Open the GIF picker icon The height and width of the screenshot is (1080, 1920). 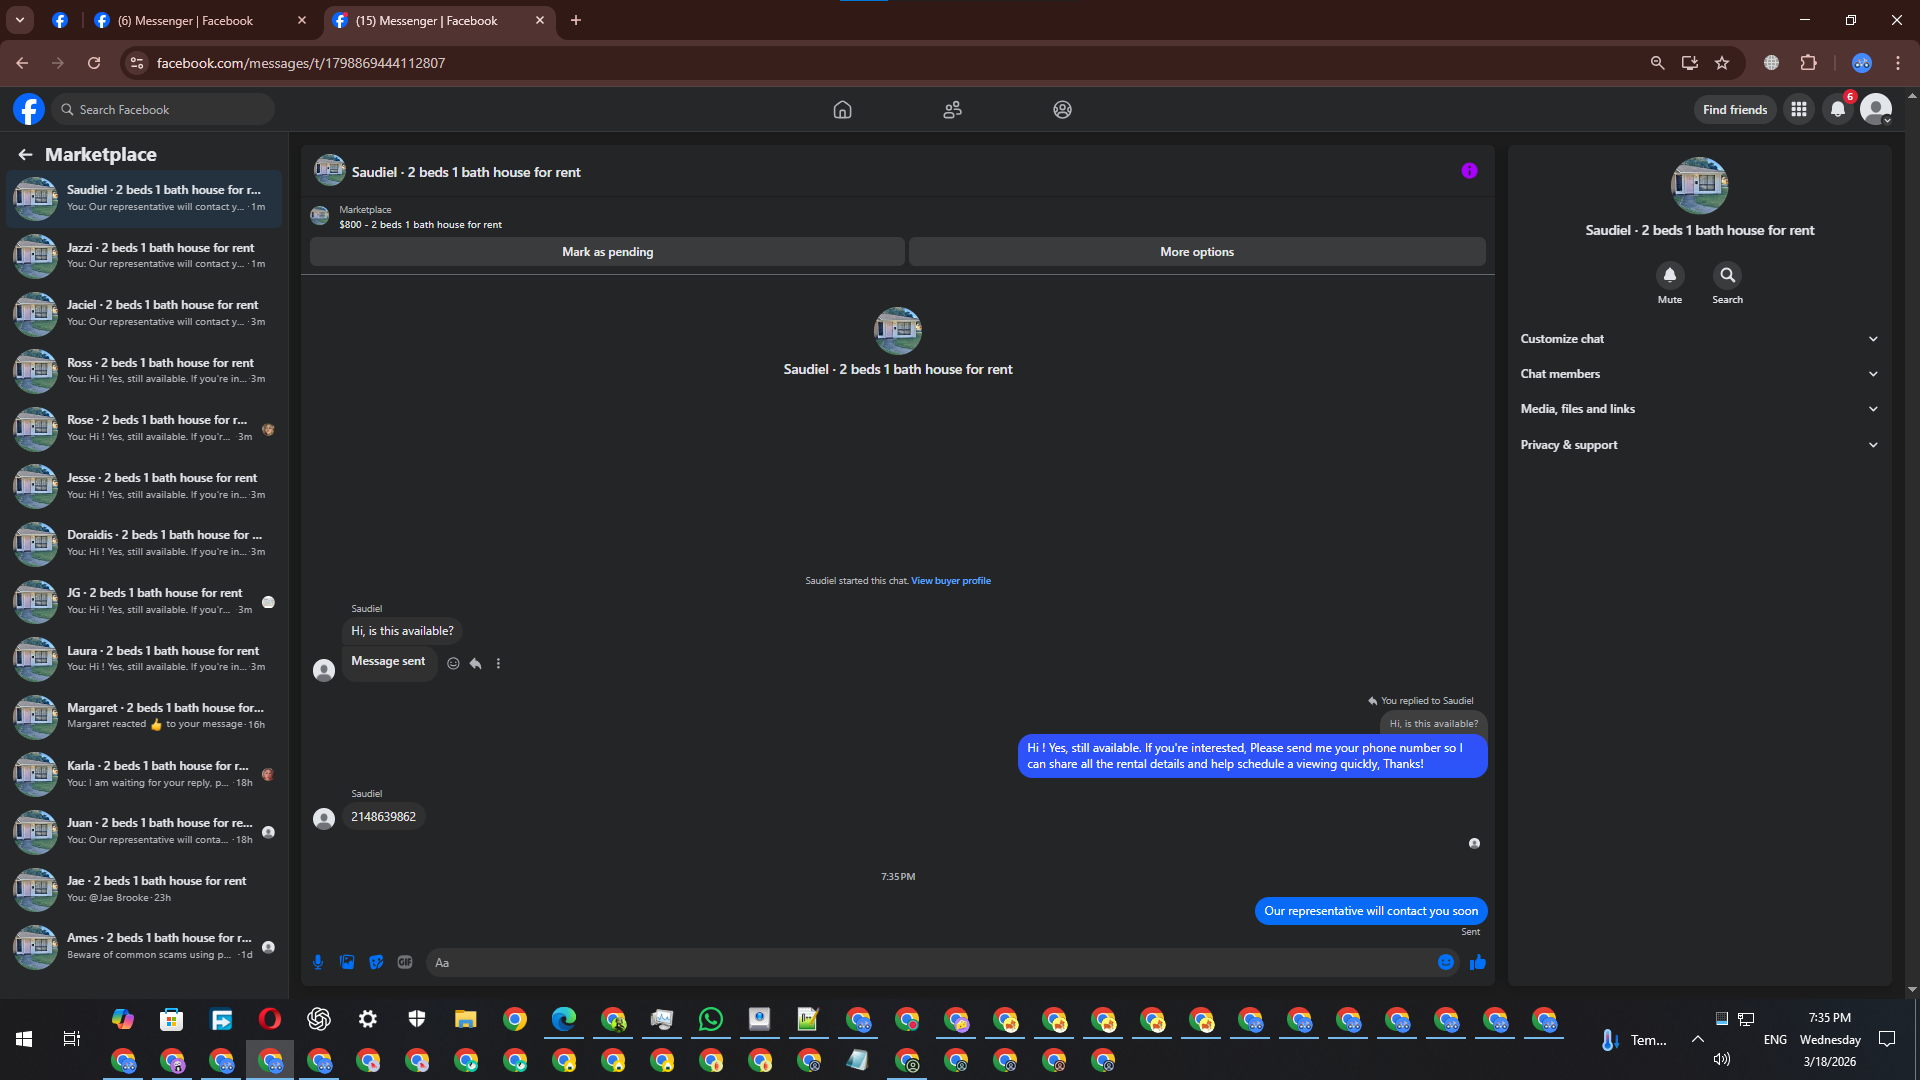pyautogui.click(x=405, y=962)
